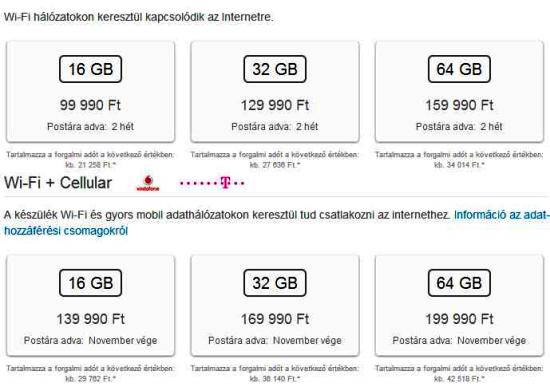Image resolution: width=550 pixels, height=387 pixels.
Task: Choose the Cellular 16 GB model at 139 990 Ft
Action: [x=90, y=305]
